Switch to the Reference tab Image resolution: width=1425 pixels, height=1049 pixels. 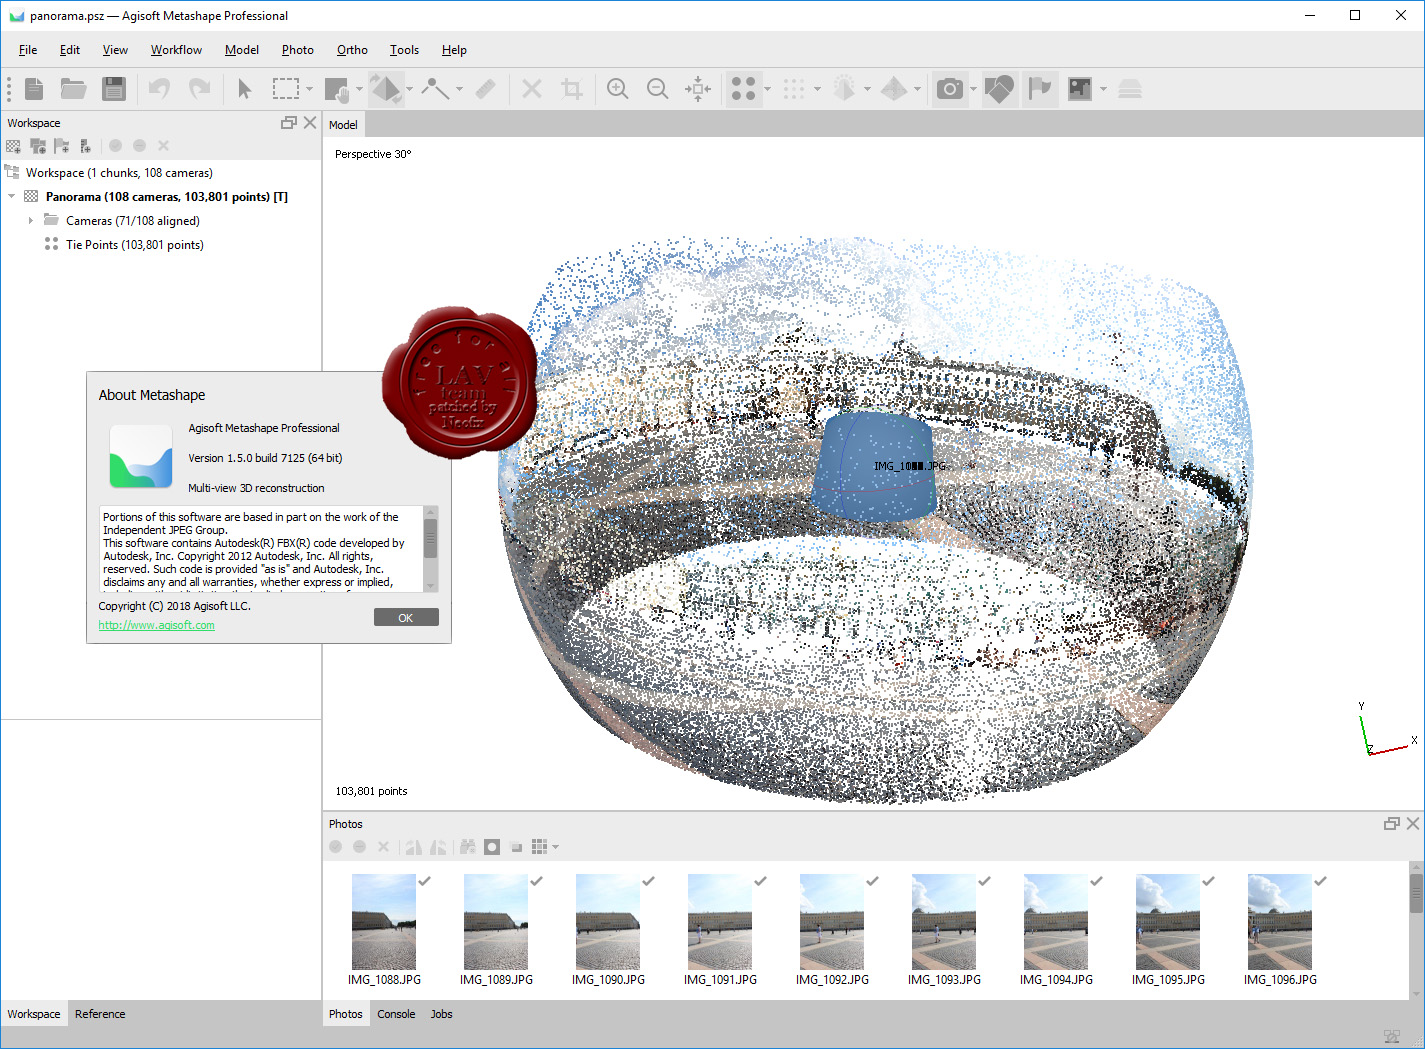100,1014
